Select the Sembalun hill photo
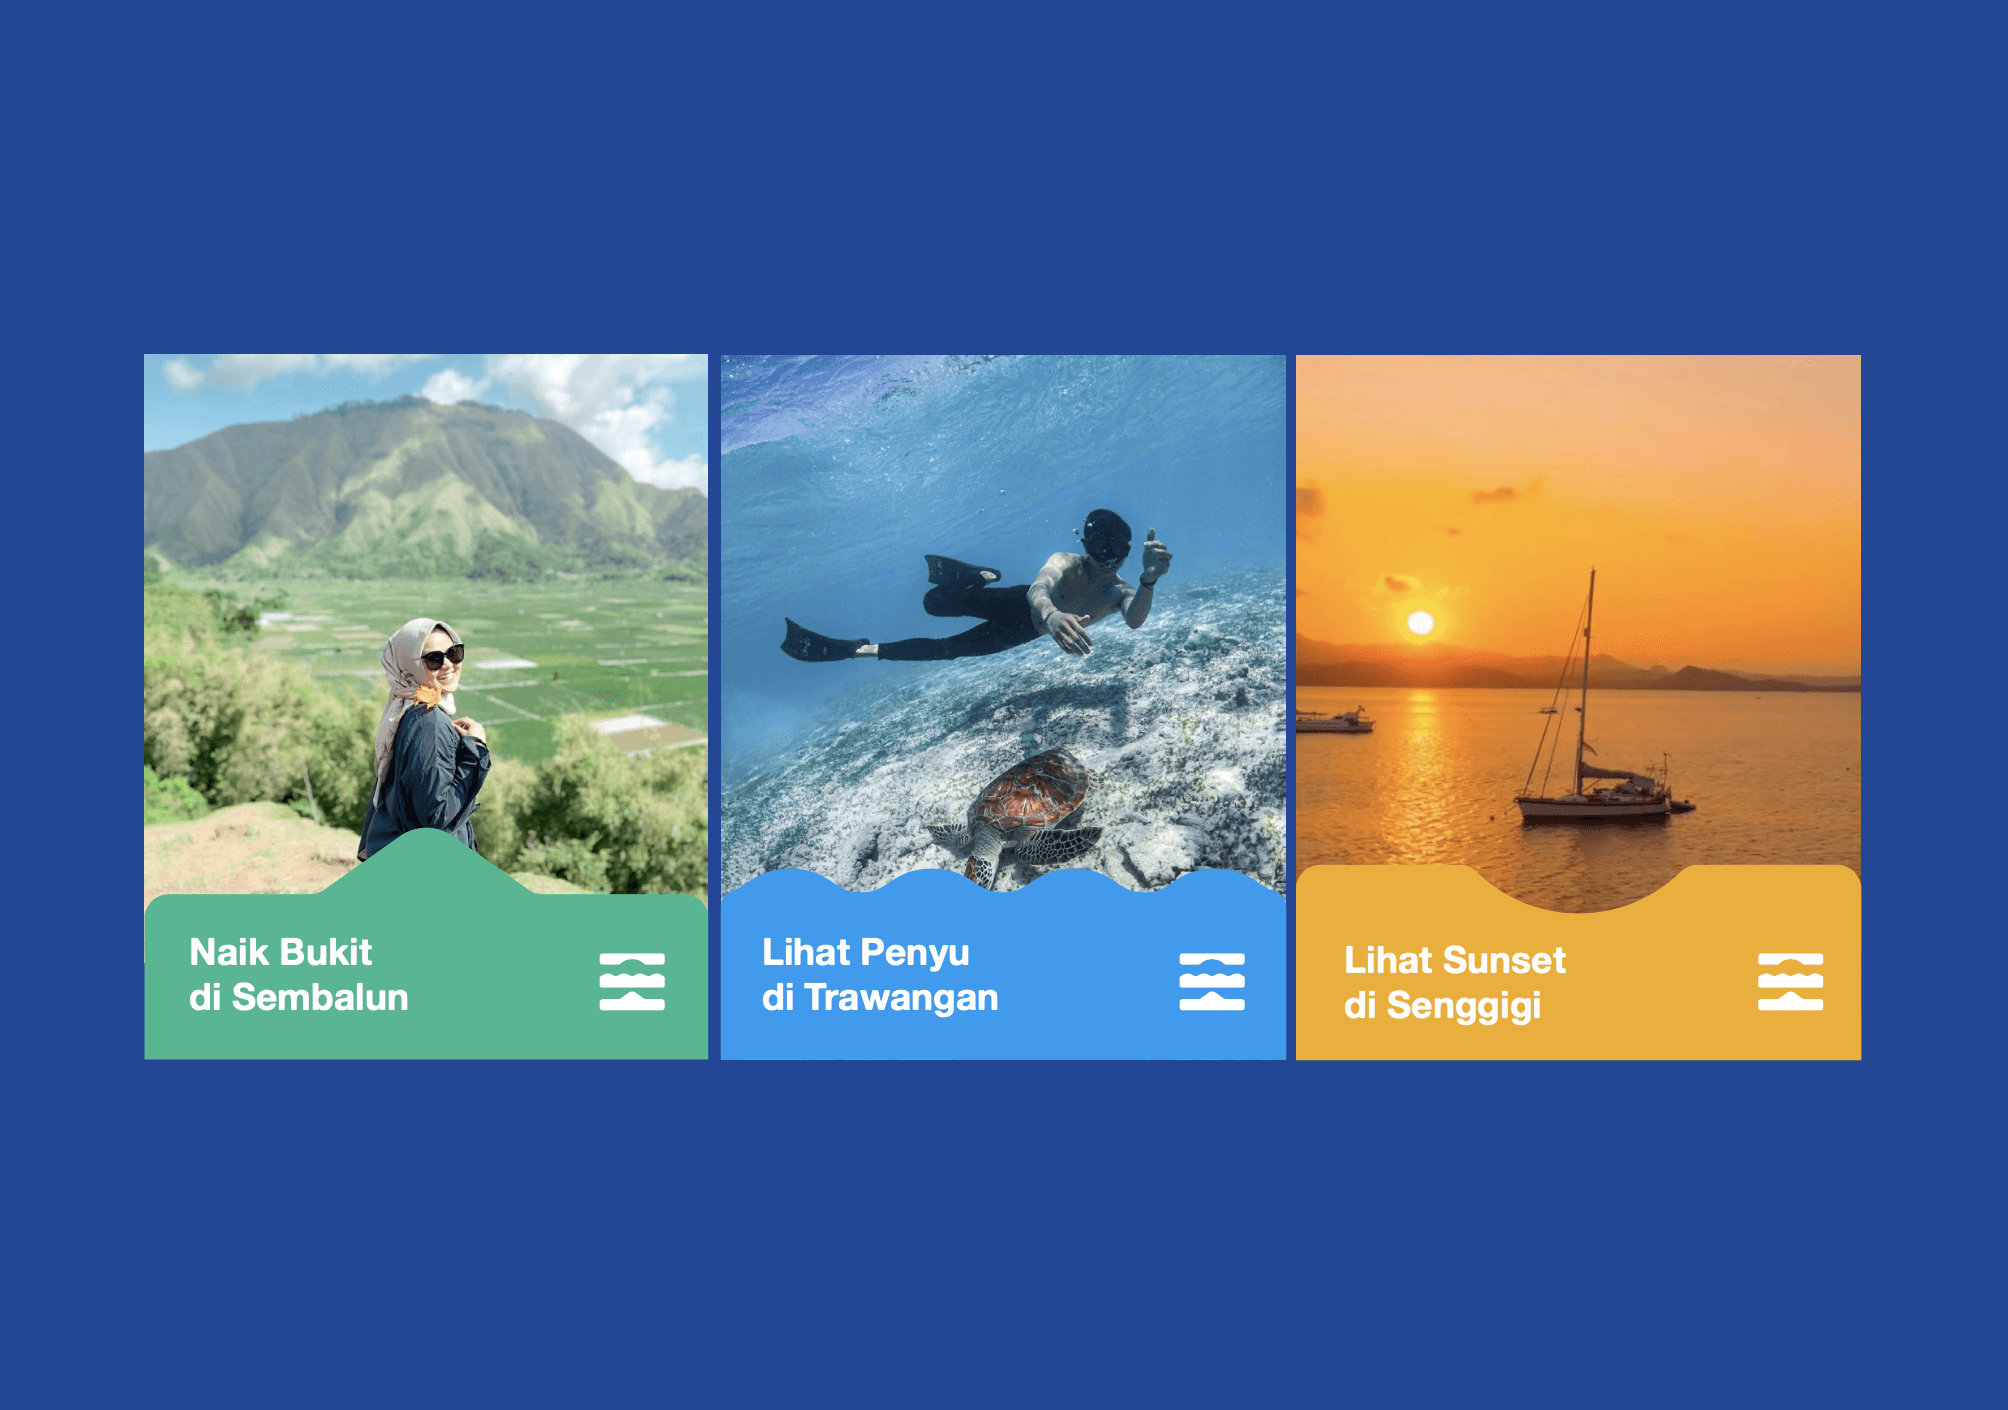 426,620
